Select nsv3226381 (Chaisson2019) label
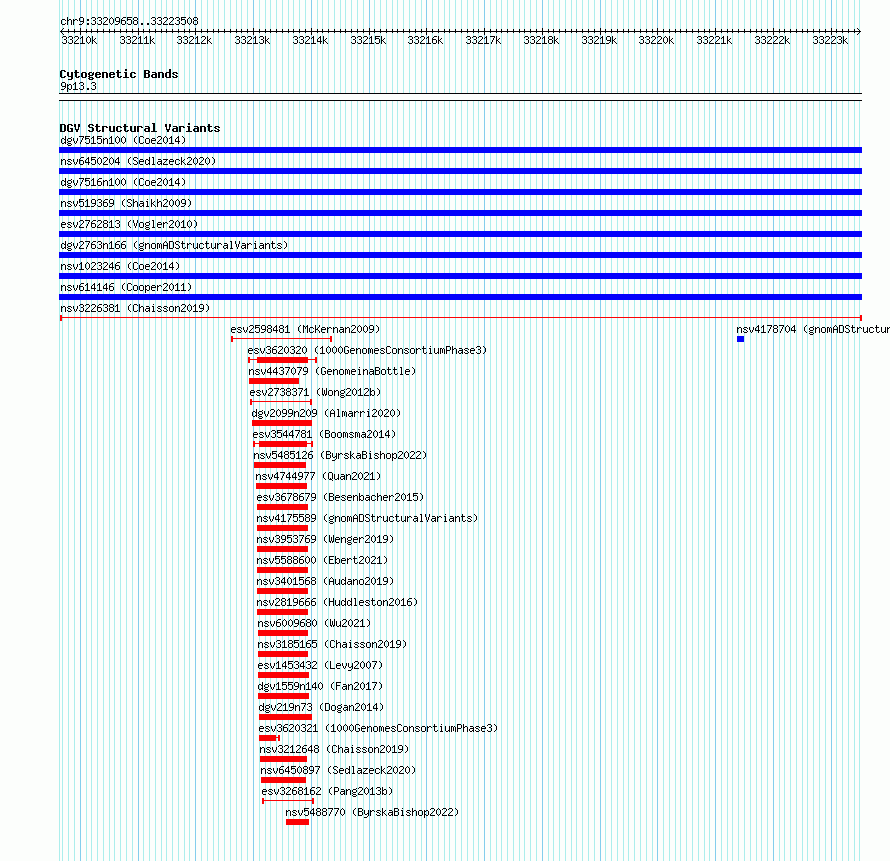This screenshot has width=890, height=861. (135, 308)
